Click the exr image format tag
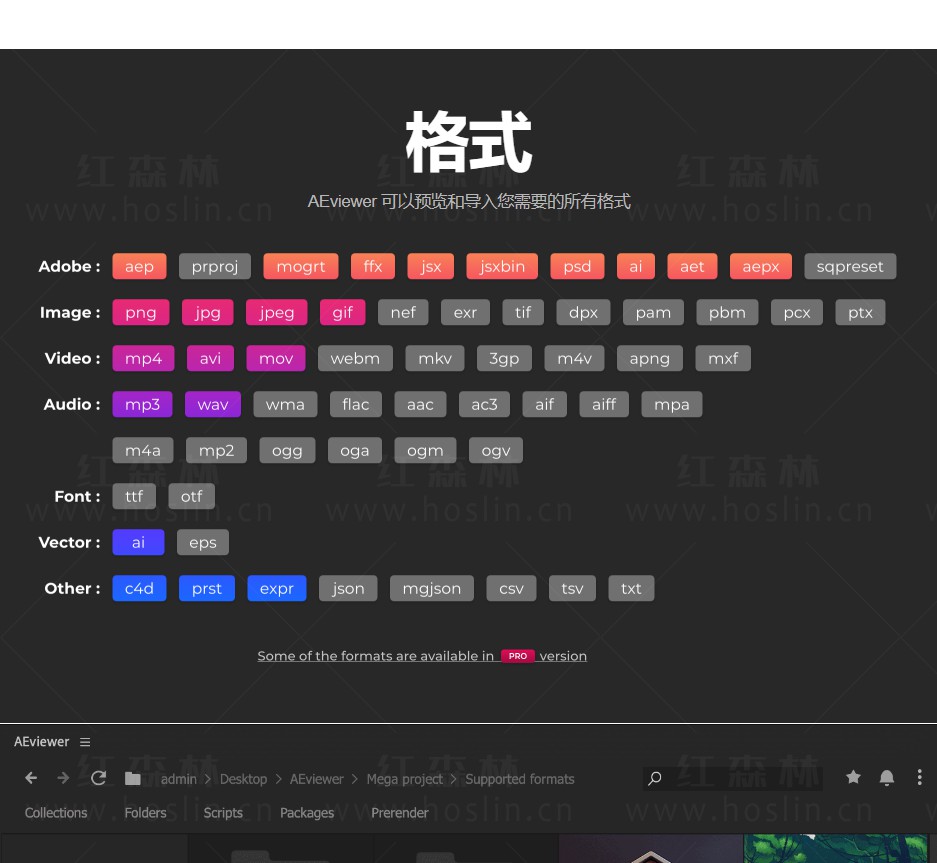The image size is (937, 863). (465, 313)
